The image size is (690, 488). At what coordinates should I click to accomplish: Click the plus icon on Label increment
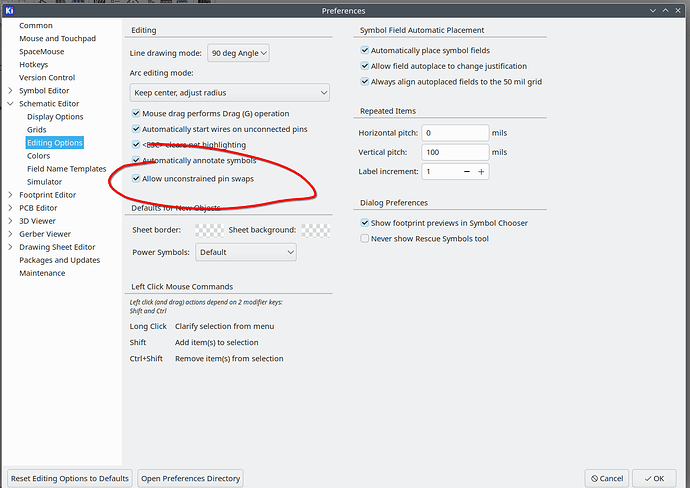tap(481, 172)
